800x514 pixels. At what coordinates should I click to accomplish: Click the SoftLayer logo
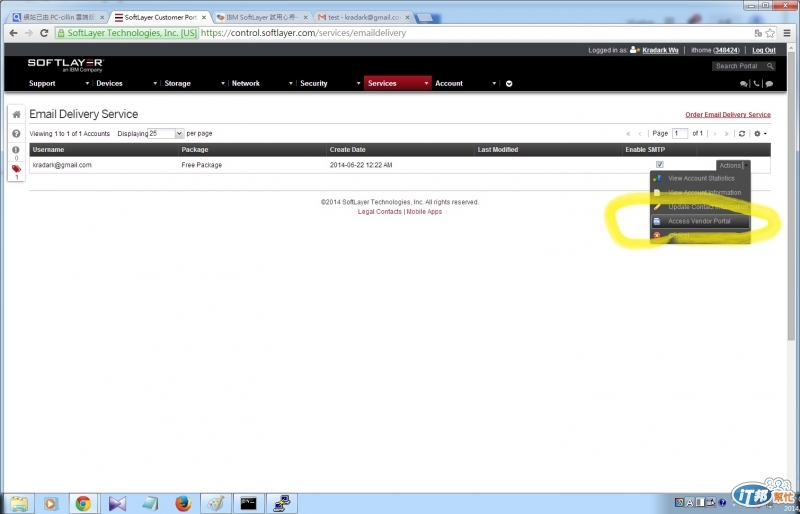66,65
